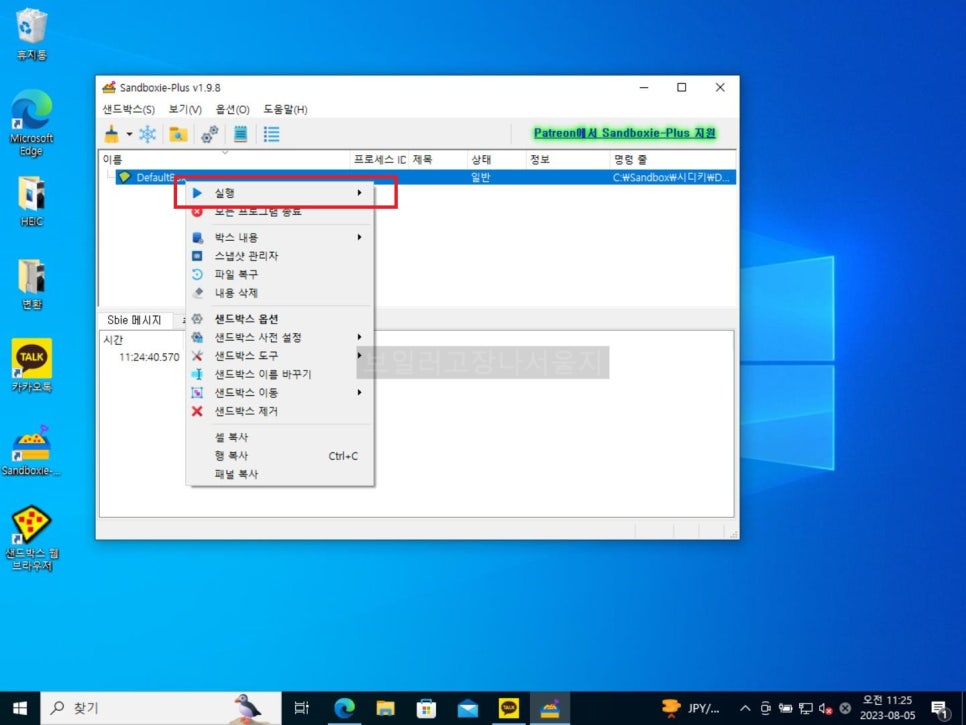Open Task View on the taskbar
This screenshot has height=725, width=966.
[302, 708]
